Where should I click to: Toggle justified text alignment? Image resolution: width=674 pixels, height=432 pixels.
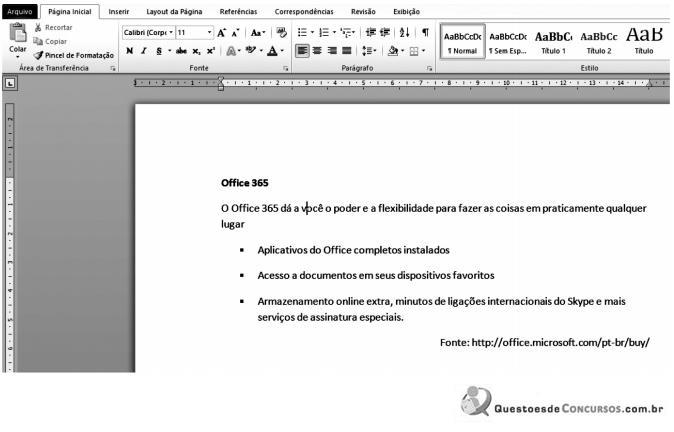pos(346,51)
